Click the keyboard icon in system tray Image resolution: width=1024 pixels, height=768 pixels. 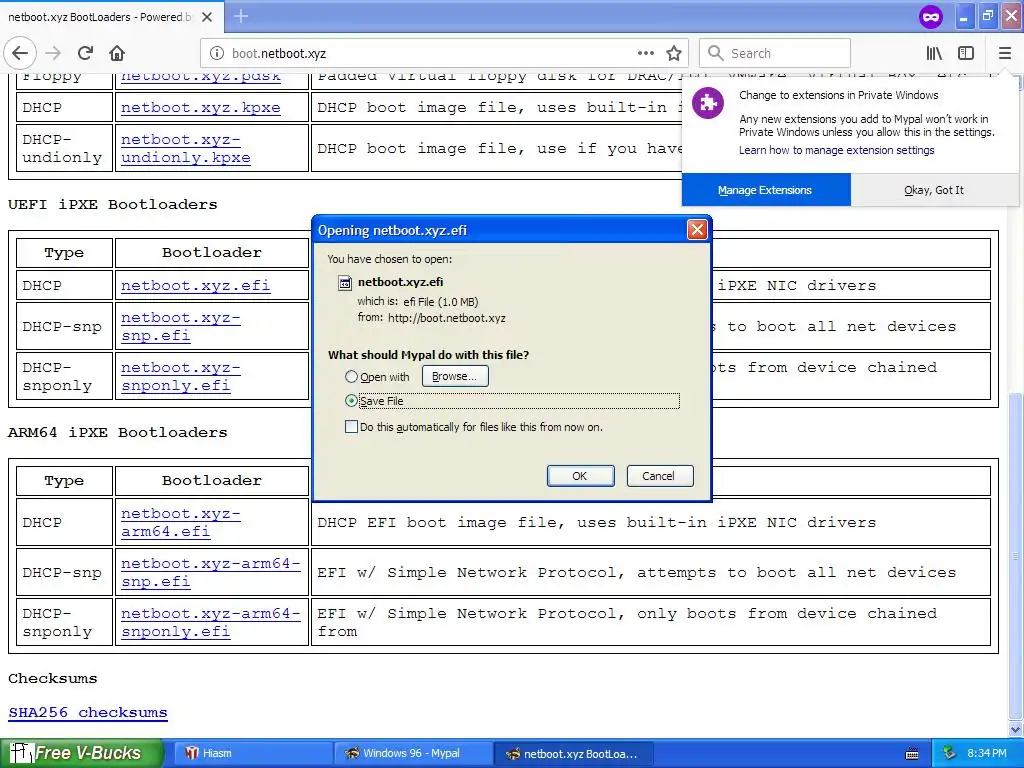pyautogui.click(x=912, y=754)
